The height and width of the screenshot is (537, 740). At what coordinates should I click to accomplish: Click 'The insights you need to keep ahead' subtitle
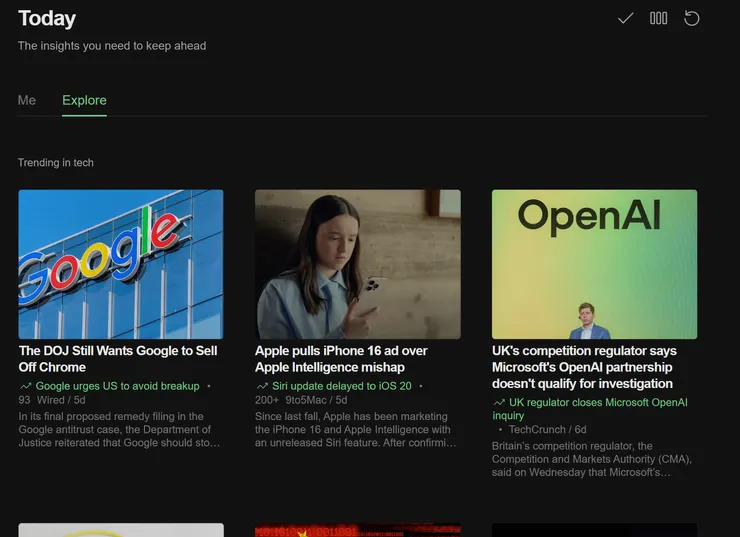(112, 46)
